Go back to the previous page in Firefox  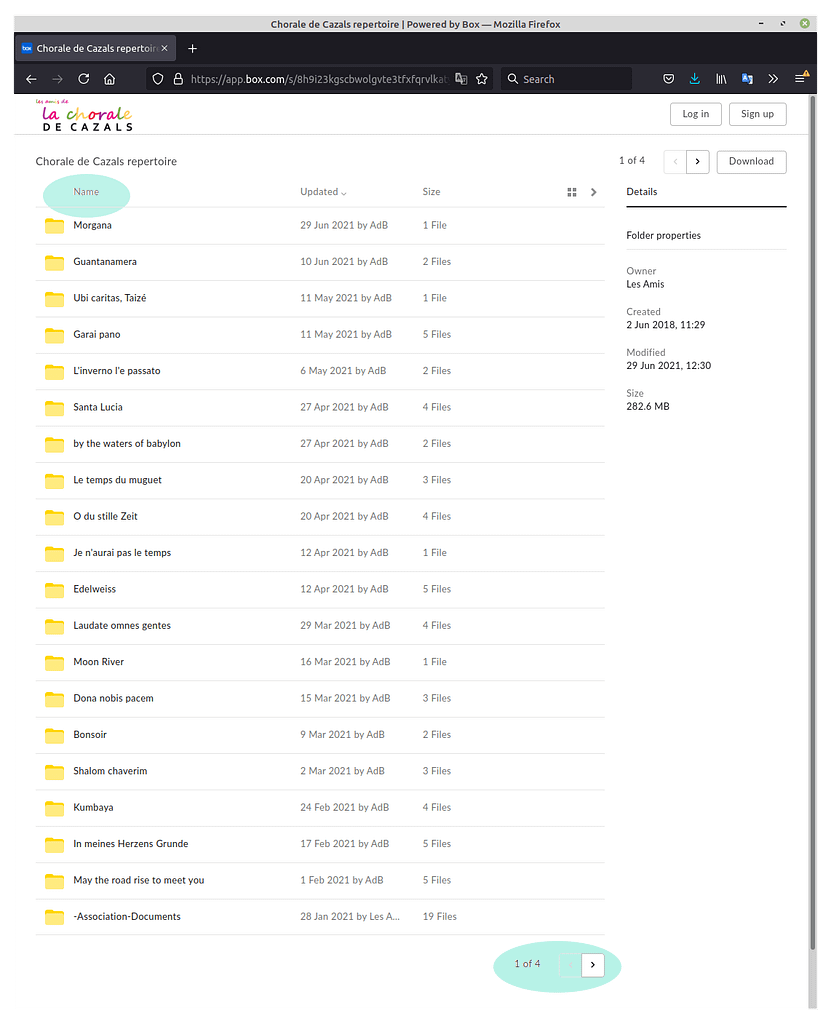tap(31, 79)
